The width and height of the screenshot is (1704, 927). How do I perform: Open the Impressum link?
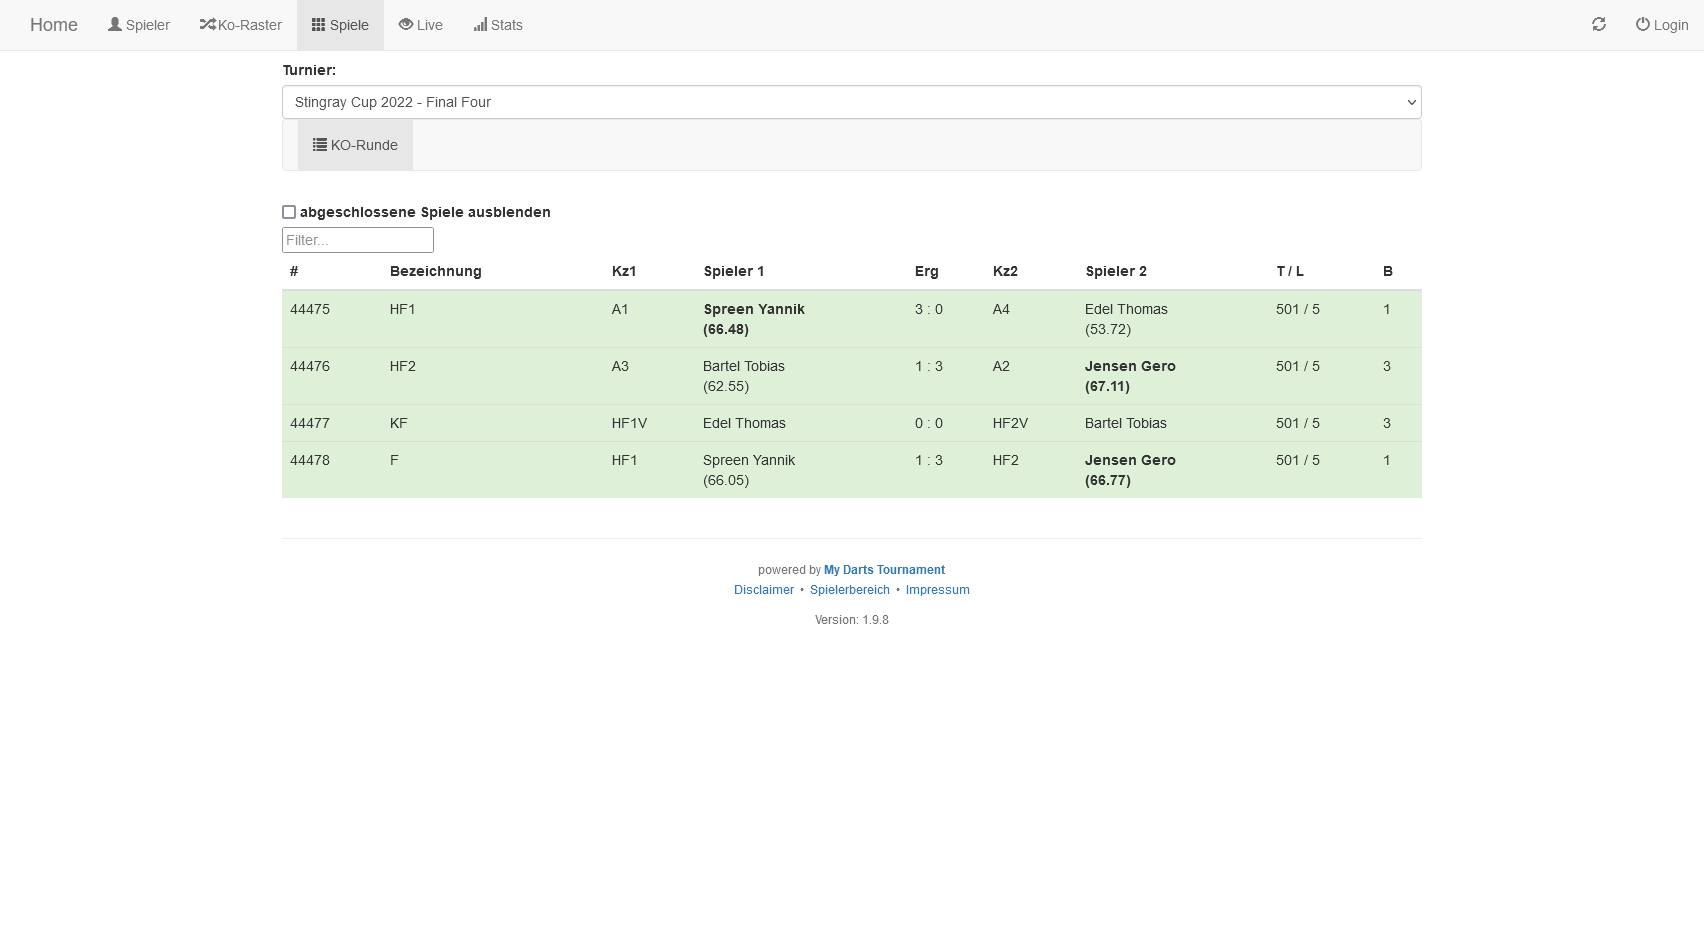coord(937,590)
